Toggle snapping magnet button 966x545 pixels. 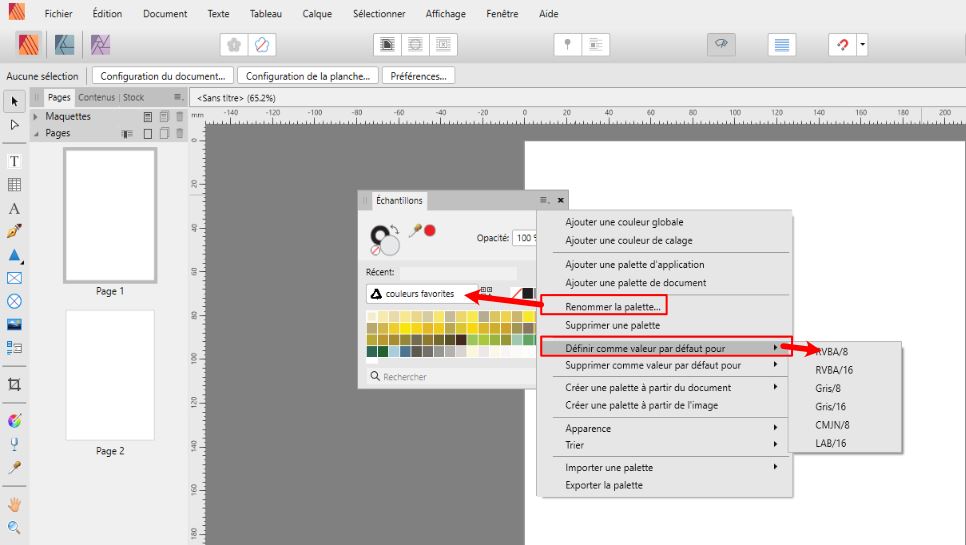click(x=842, y=44)
